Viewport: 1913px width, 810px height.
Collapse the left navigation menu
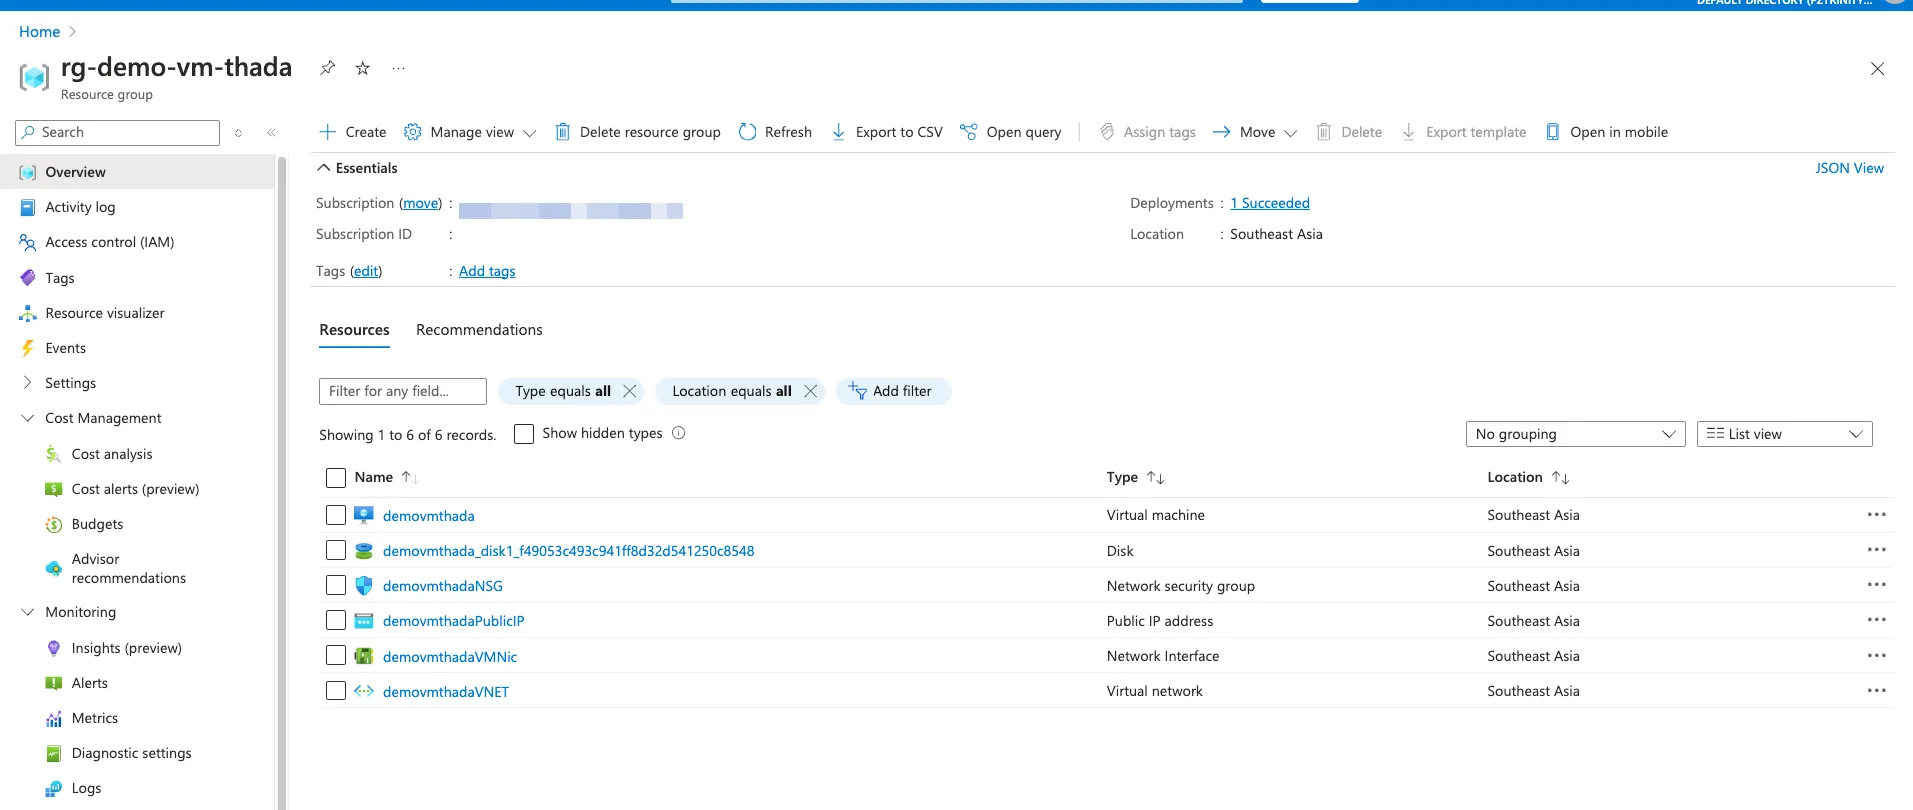(271, 132)
